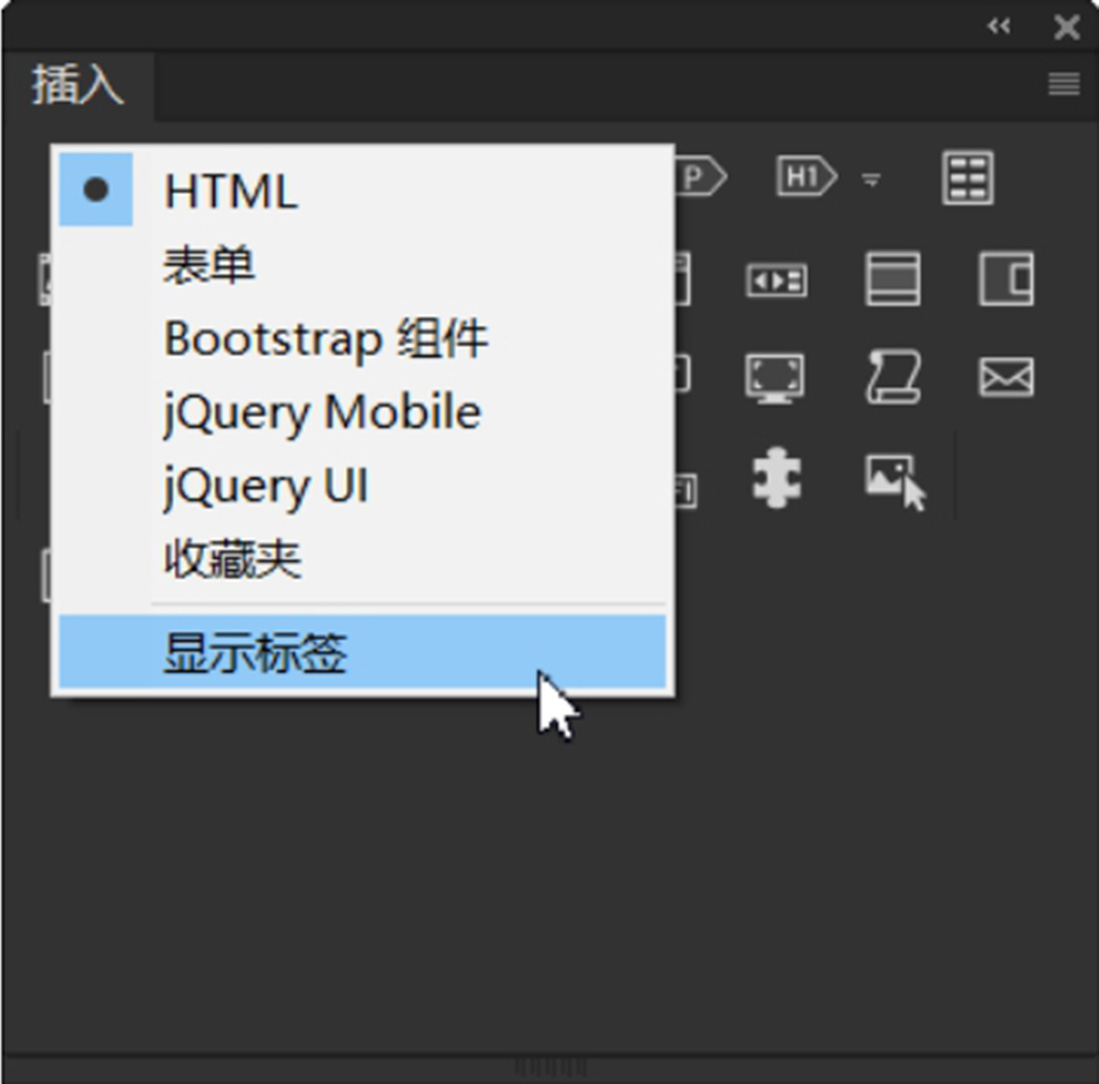Click the monitor screen icon with corner marks
Screen dimensions: 1099x1084
pyautogui.click(x=774, y=378)
